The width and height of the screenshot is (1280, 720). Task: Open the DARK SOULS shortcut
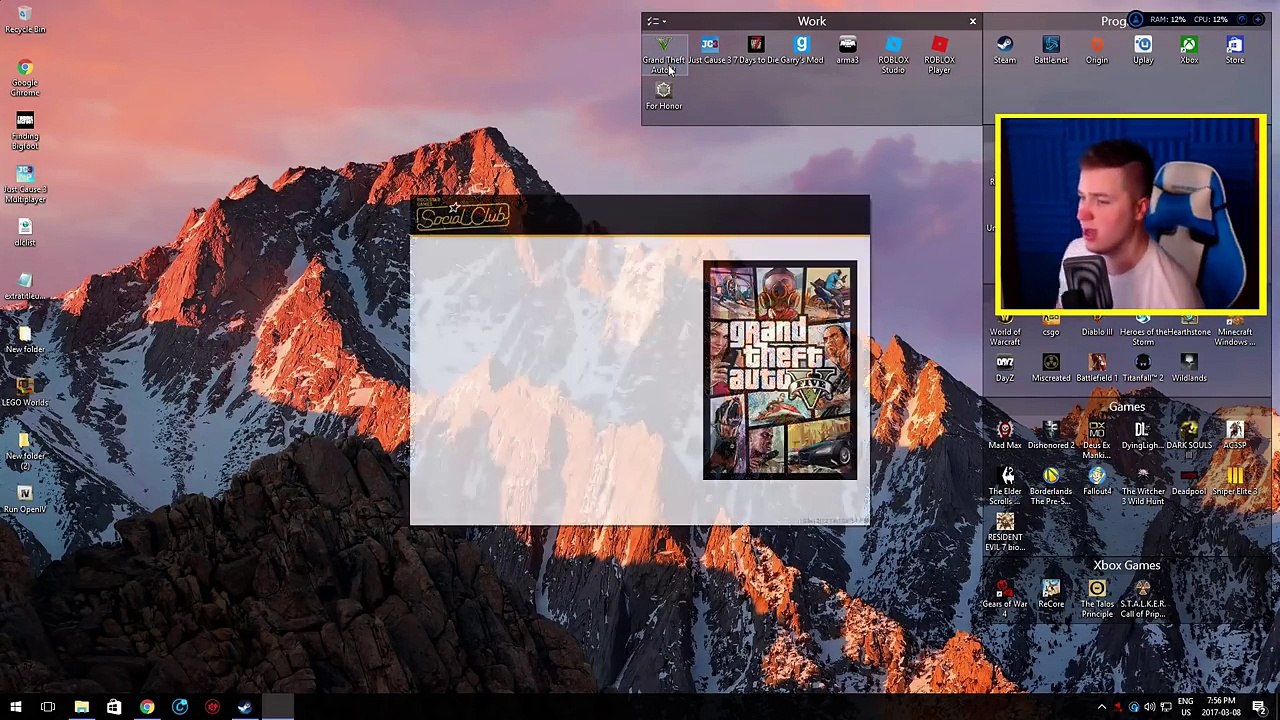tap(1189, 435)
